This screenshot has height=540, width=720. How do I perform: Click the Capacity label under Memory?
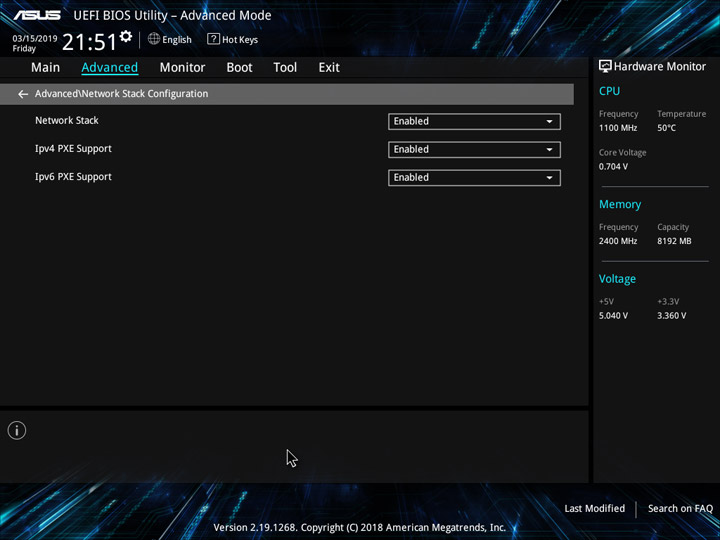point(673,227)
